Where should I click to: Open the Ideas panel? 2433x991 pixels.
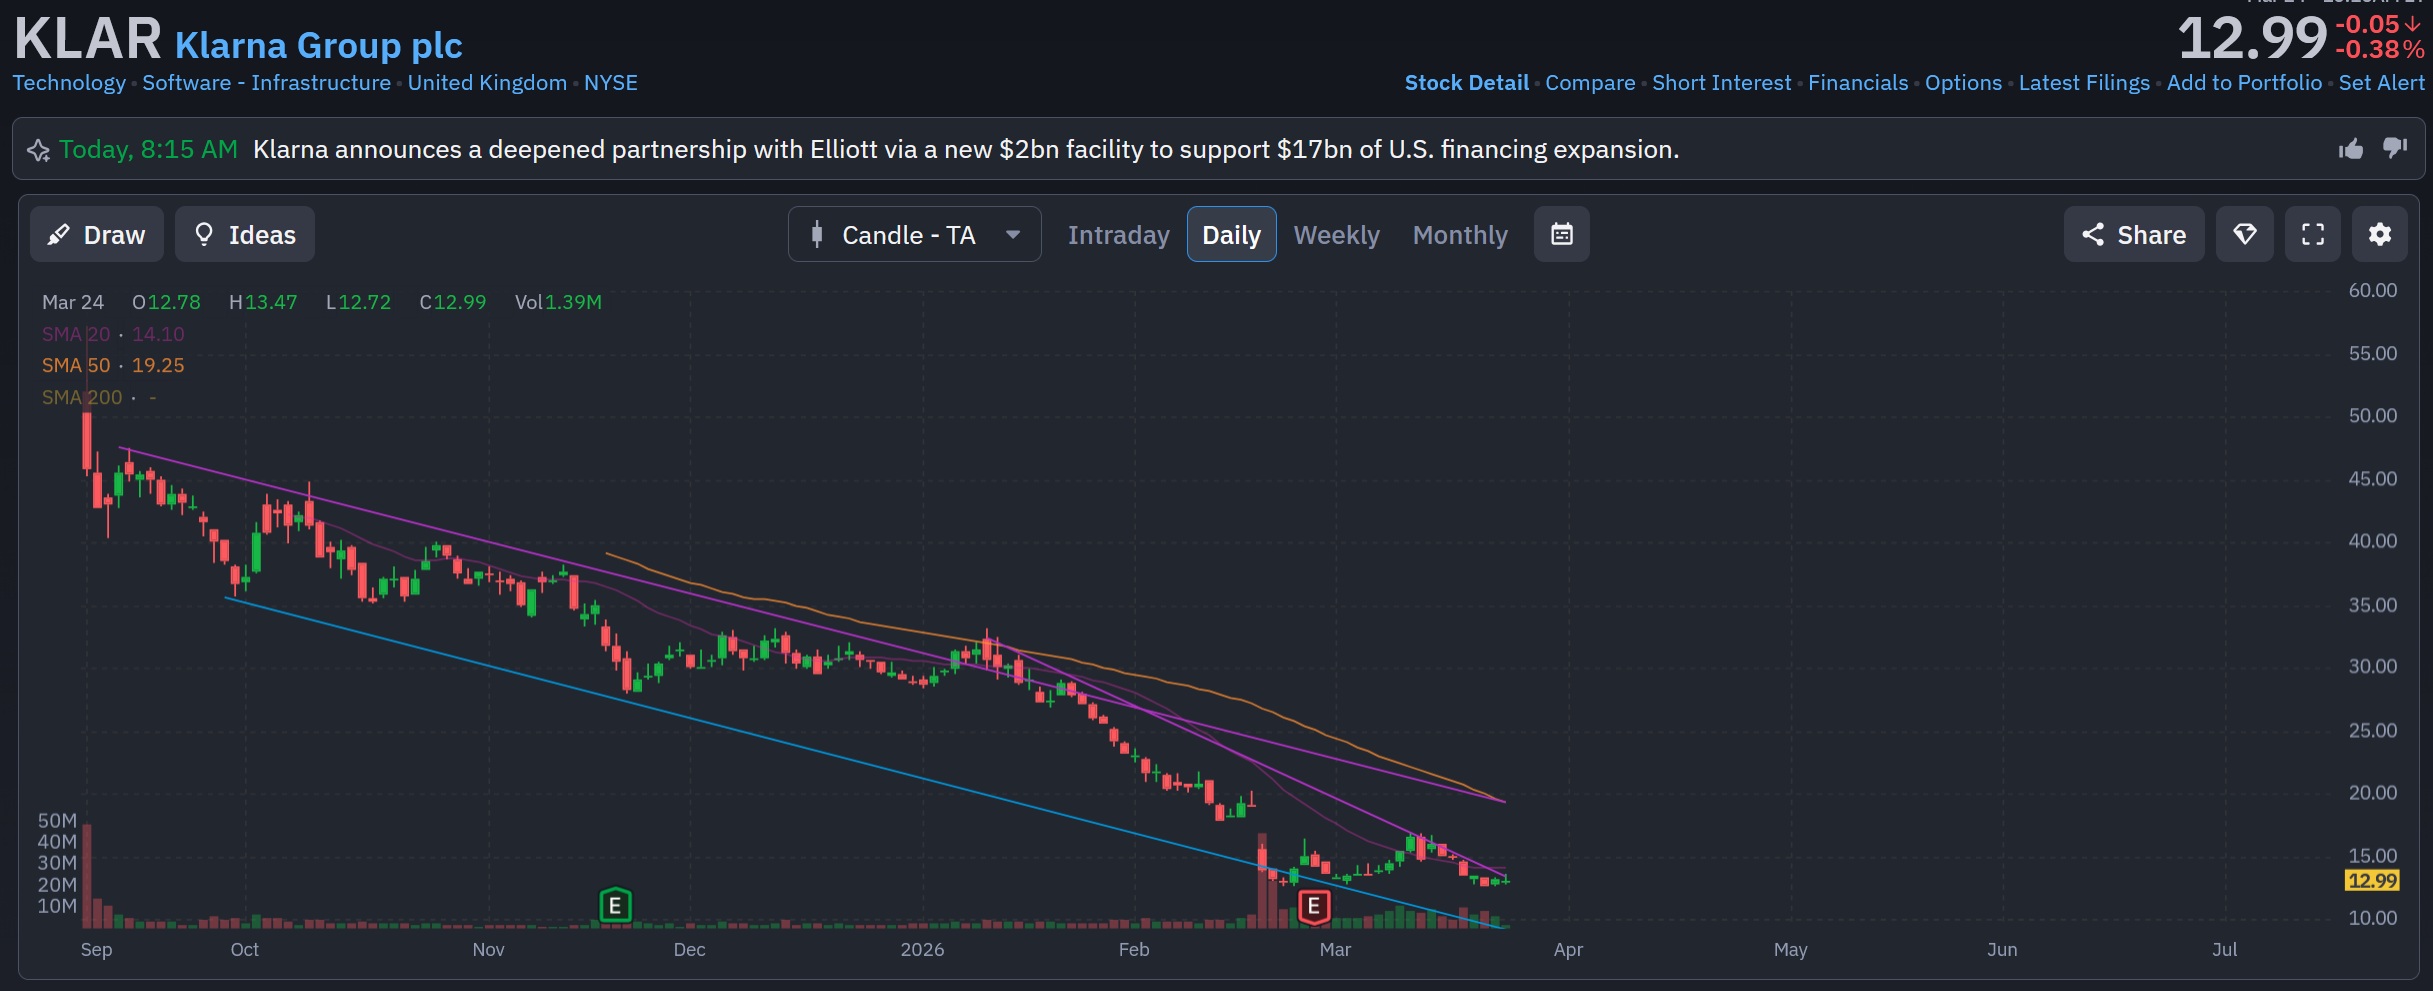pos(245,234)
